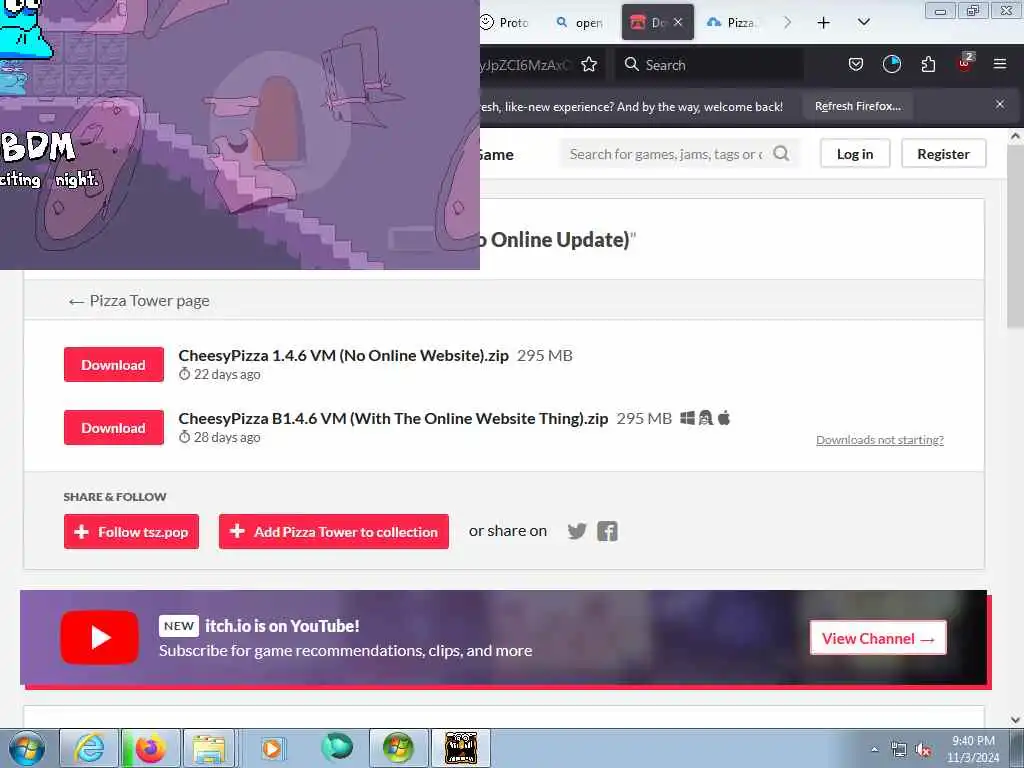This screenshot has height=768, width=1024.
Task: Switch to the Pizza tab
Action: coord(732,23)
